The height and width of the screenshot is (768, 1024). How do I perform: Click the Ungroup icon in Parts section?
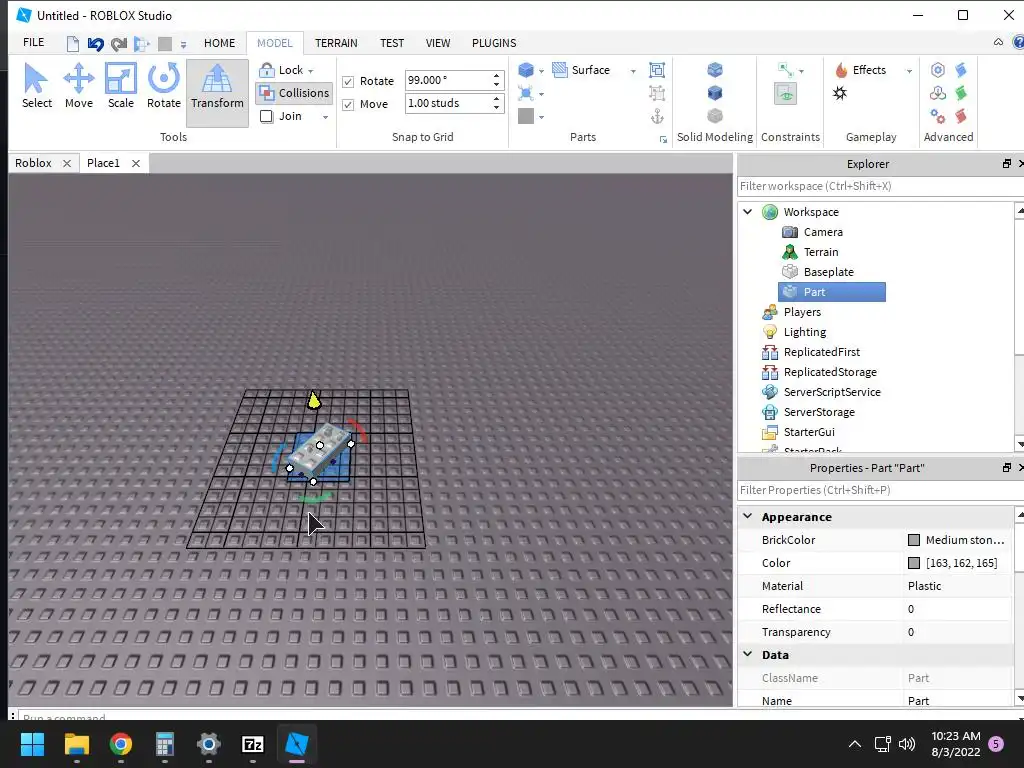657,93
